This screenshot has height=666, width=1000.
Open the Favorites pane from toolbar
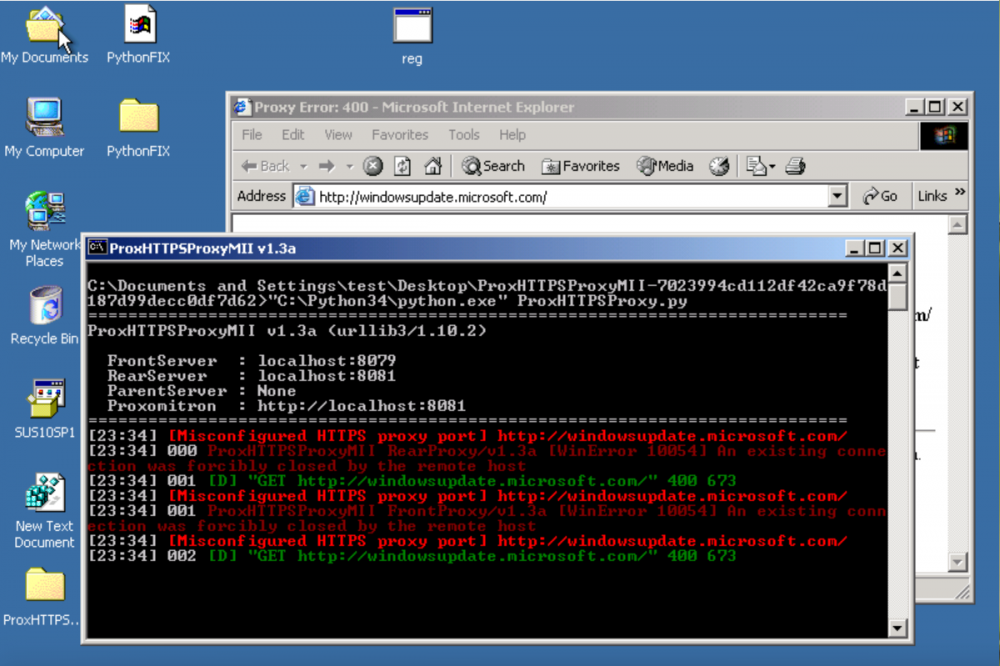click(581, 166)
